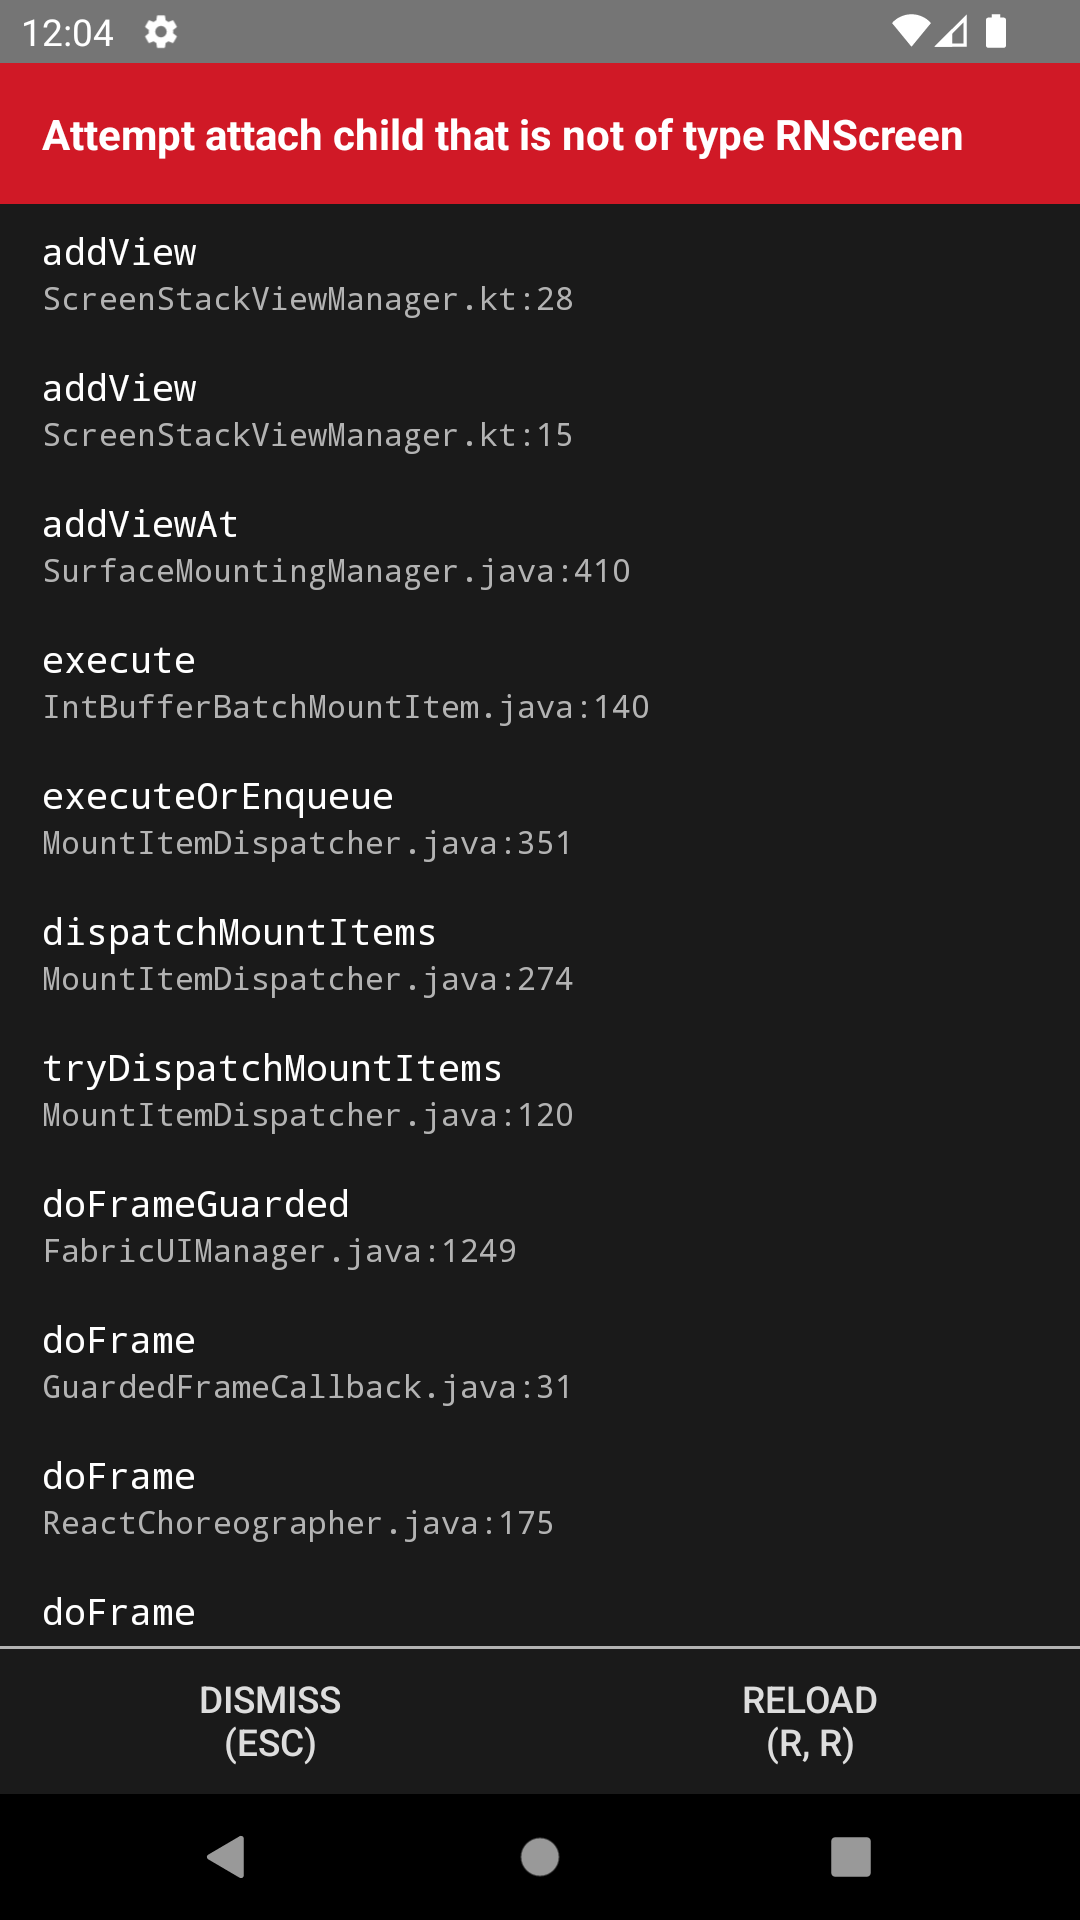Open the doFrameGuarded FabricUIManager frame
Image resolution: width=1080 pixels, height=1920 pixels.
point(280,1226)
